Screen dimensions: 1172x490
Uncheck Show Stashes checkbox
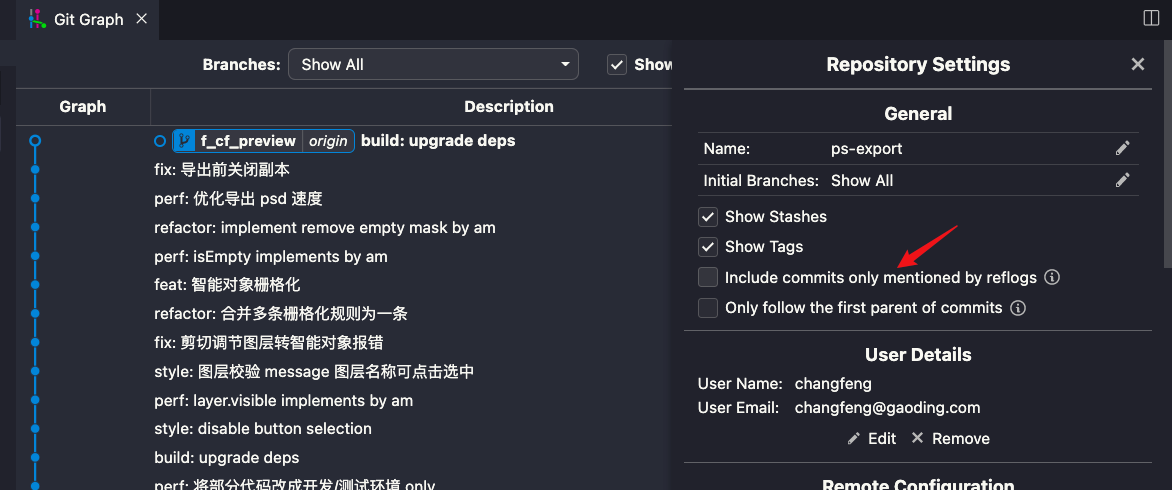(708, 217)
